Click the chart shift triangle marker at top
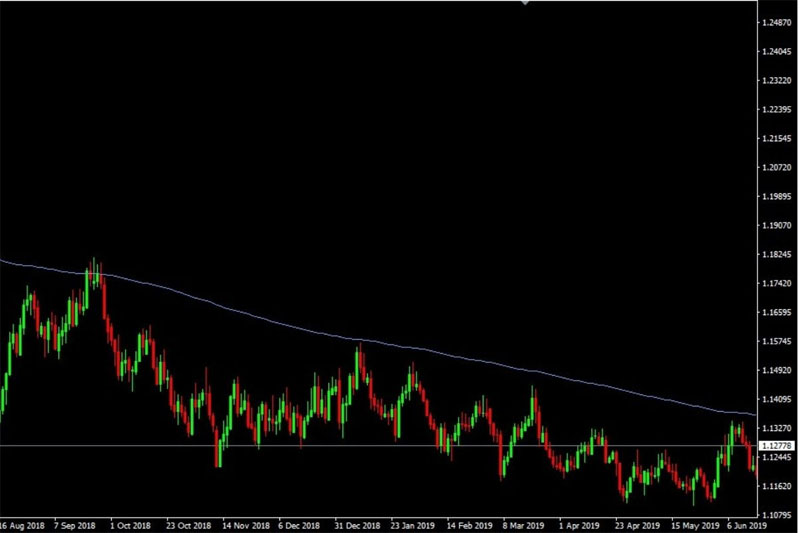This screenshot has height=533, width=800. pyautogui.click(x=524, y=3)
